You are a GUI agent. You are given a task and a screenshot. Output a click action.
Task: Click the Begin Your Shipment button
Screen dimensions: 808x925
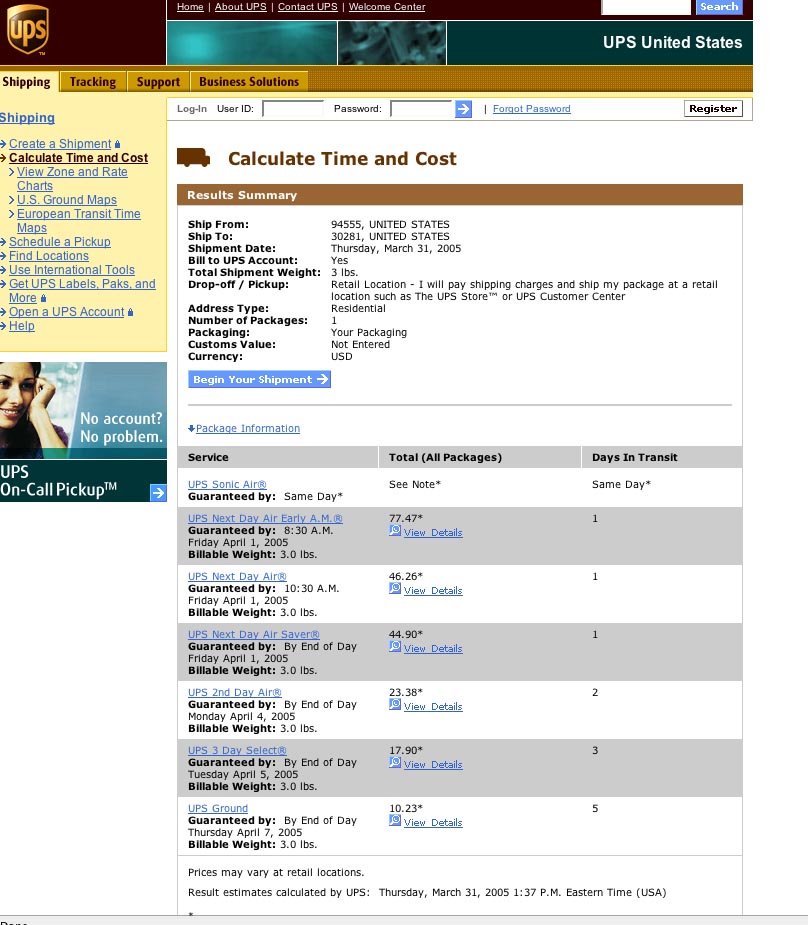click(260, 379)
